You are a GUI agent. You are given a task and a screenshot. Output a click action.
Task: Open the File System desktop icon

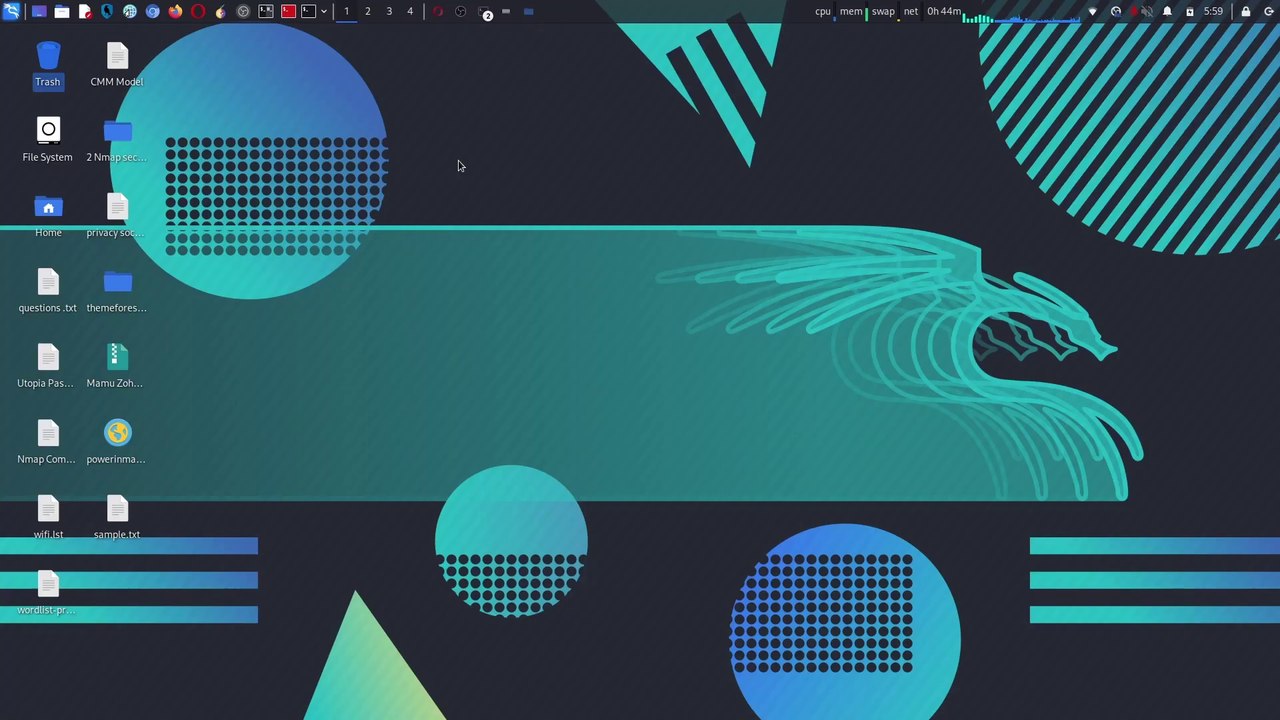pos(48,140)
